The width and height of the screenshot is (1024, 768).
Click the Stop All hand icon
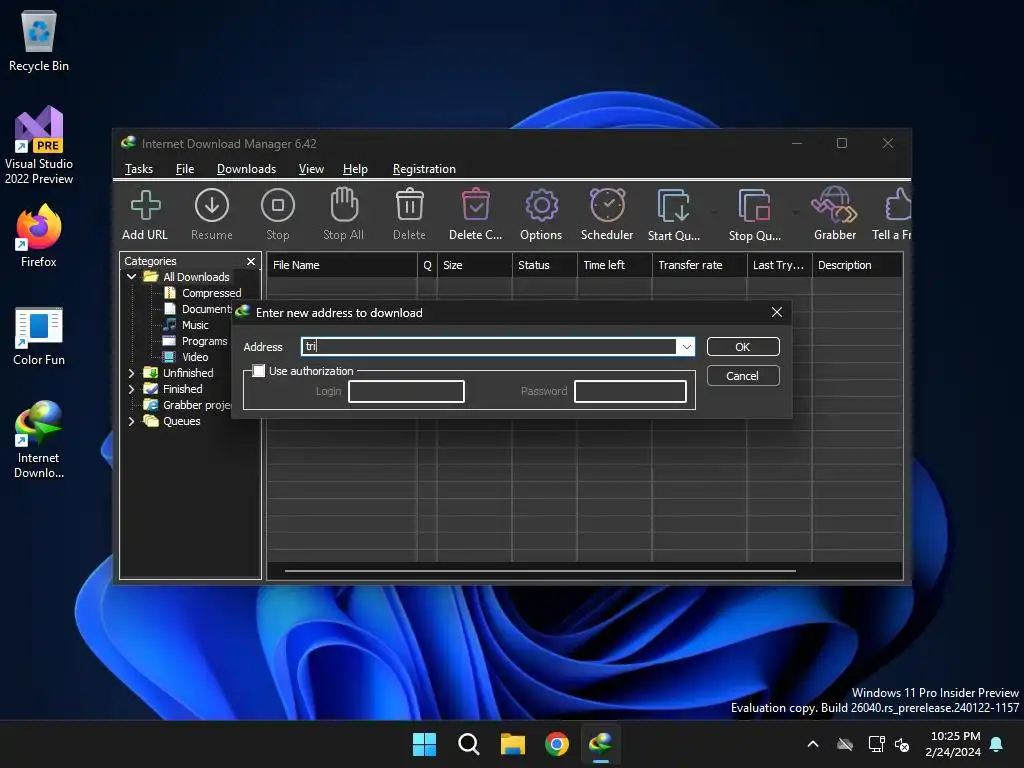344,205
